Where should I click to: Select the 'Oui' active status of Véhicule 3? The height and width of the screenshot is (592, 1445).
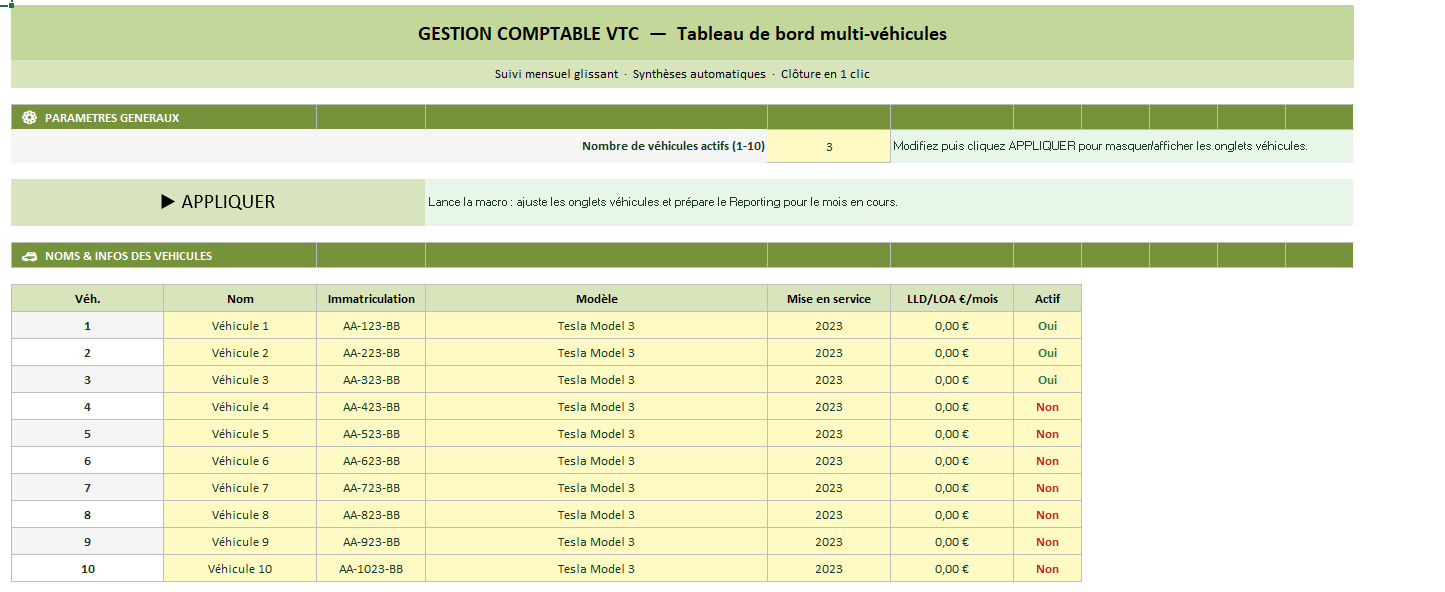click(x=1047, y=380)
